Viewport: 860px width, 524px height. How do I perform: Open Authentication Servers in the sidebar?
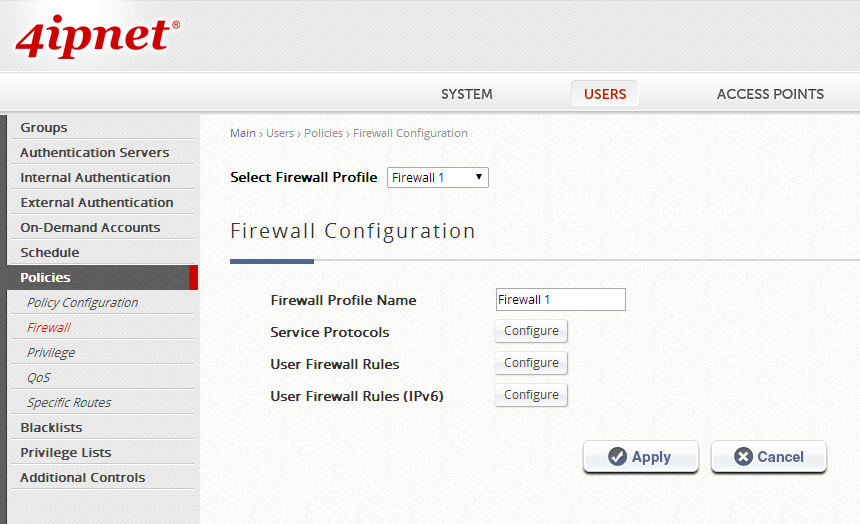[x=94, y=153]
